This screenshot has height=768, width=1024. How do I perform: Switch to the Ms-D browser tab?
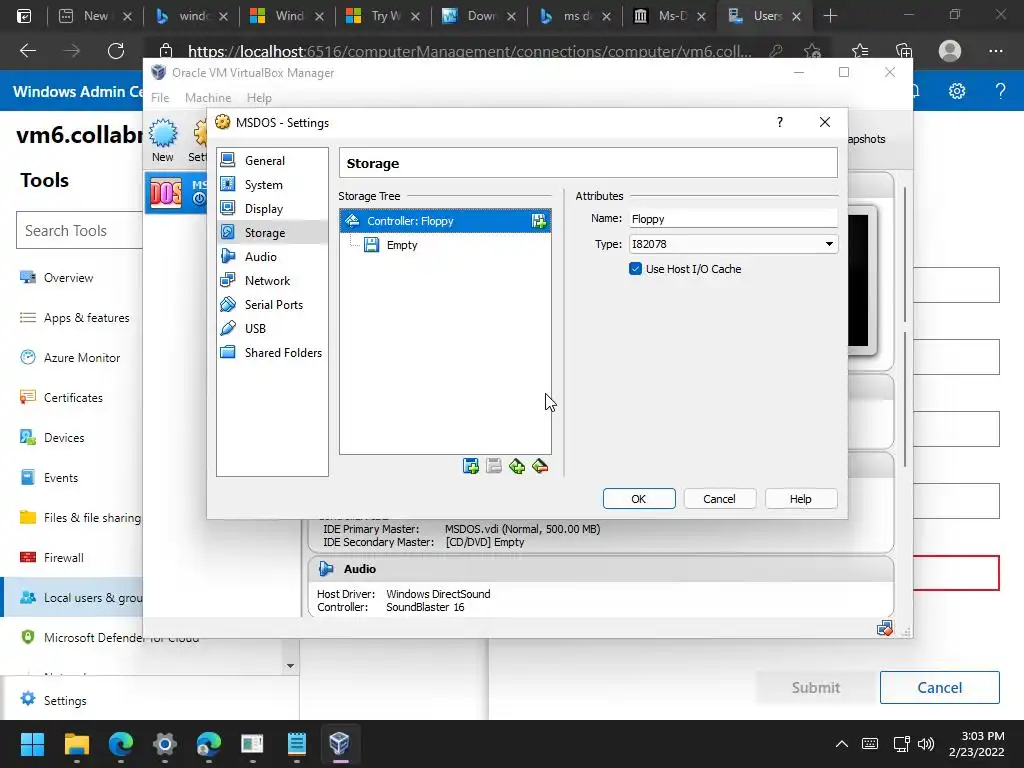coord(669,16)
